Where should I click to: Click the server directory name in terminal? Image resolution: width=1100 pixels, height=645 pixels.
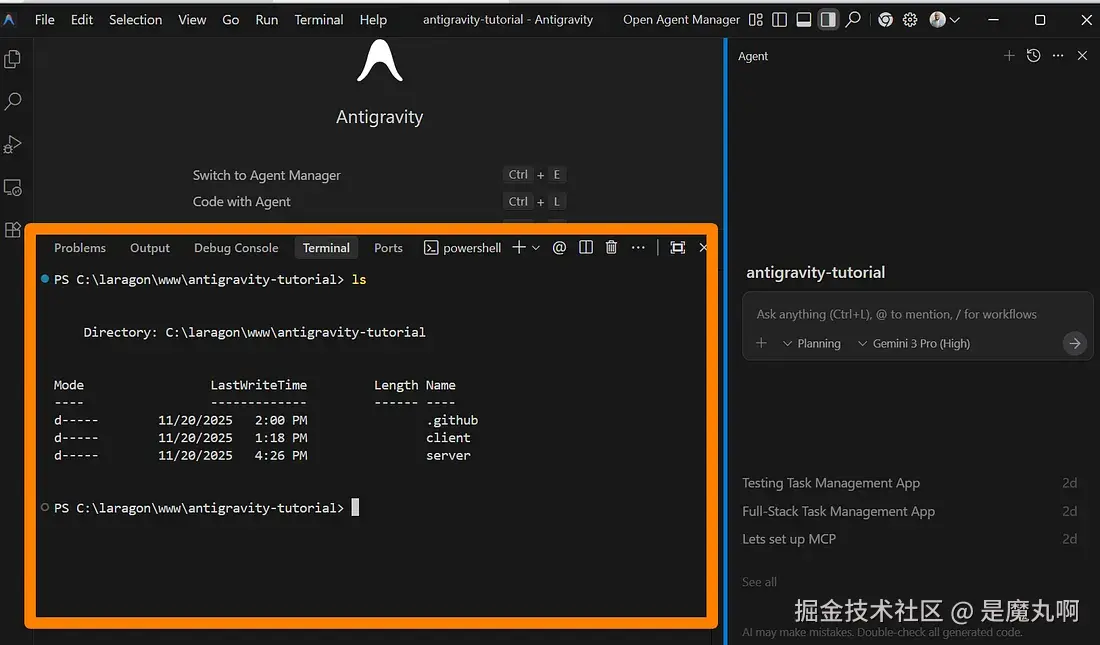(x=448, y=455)
